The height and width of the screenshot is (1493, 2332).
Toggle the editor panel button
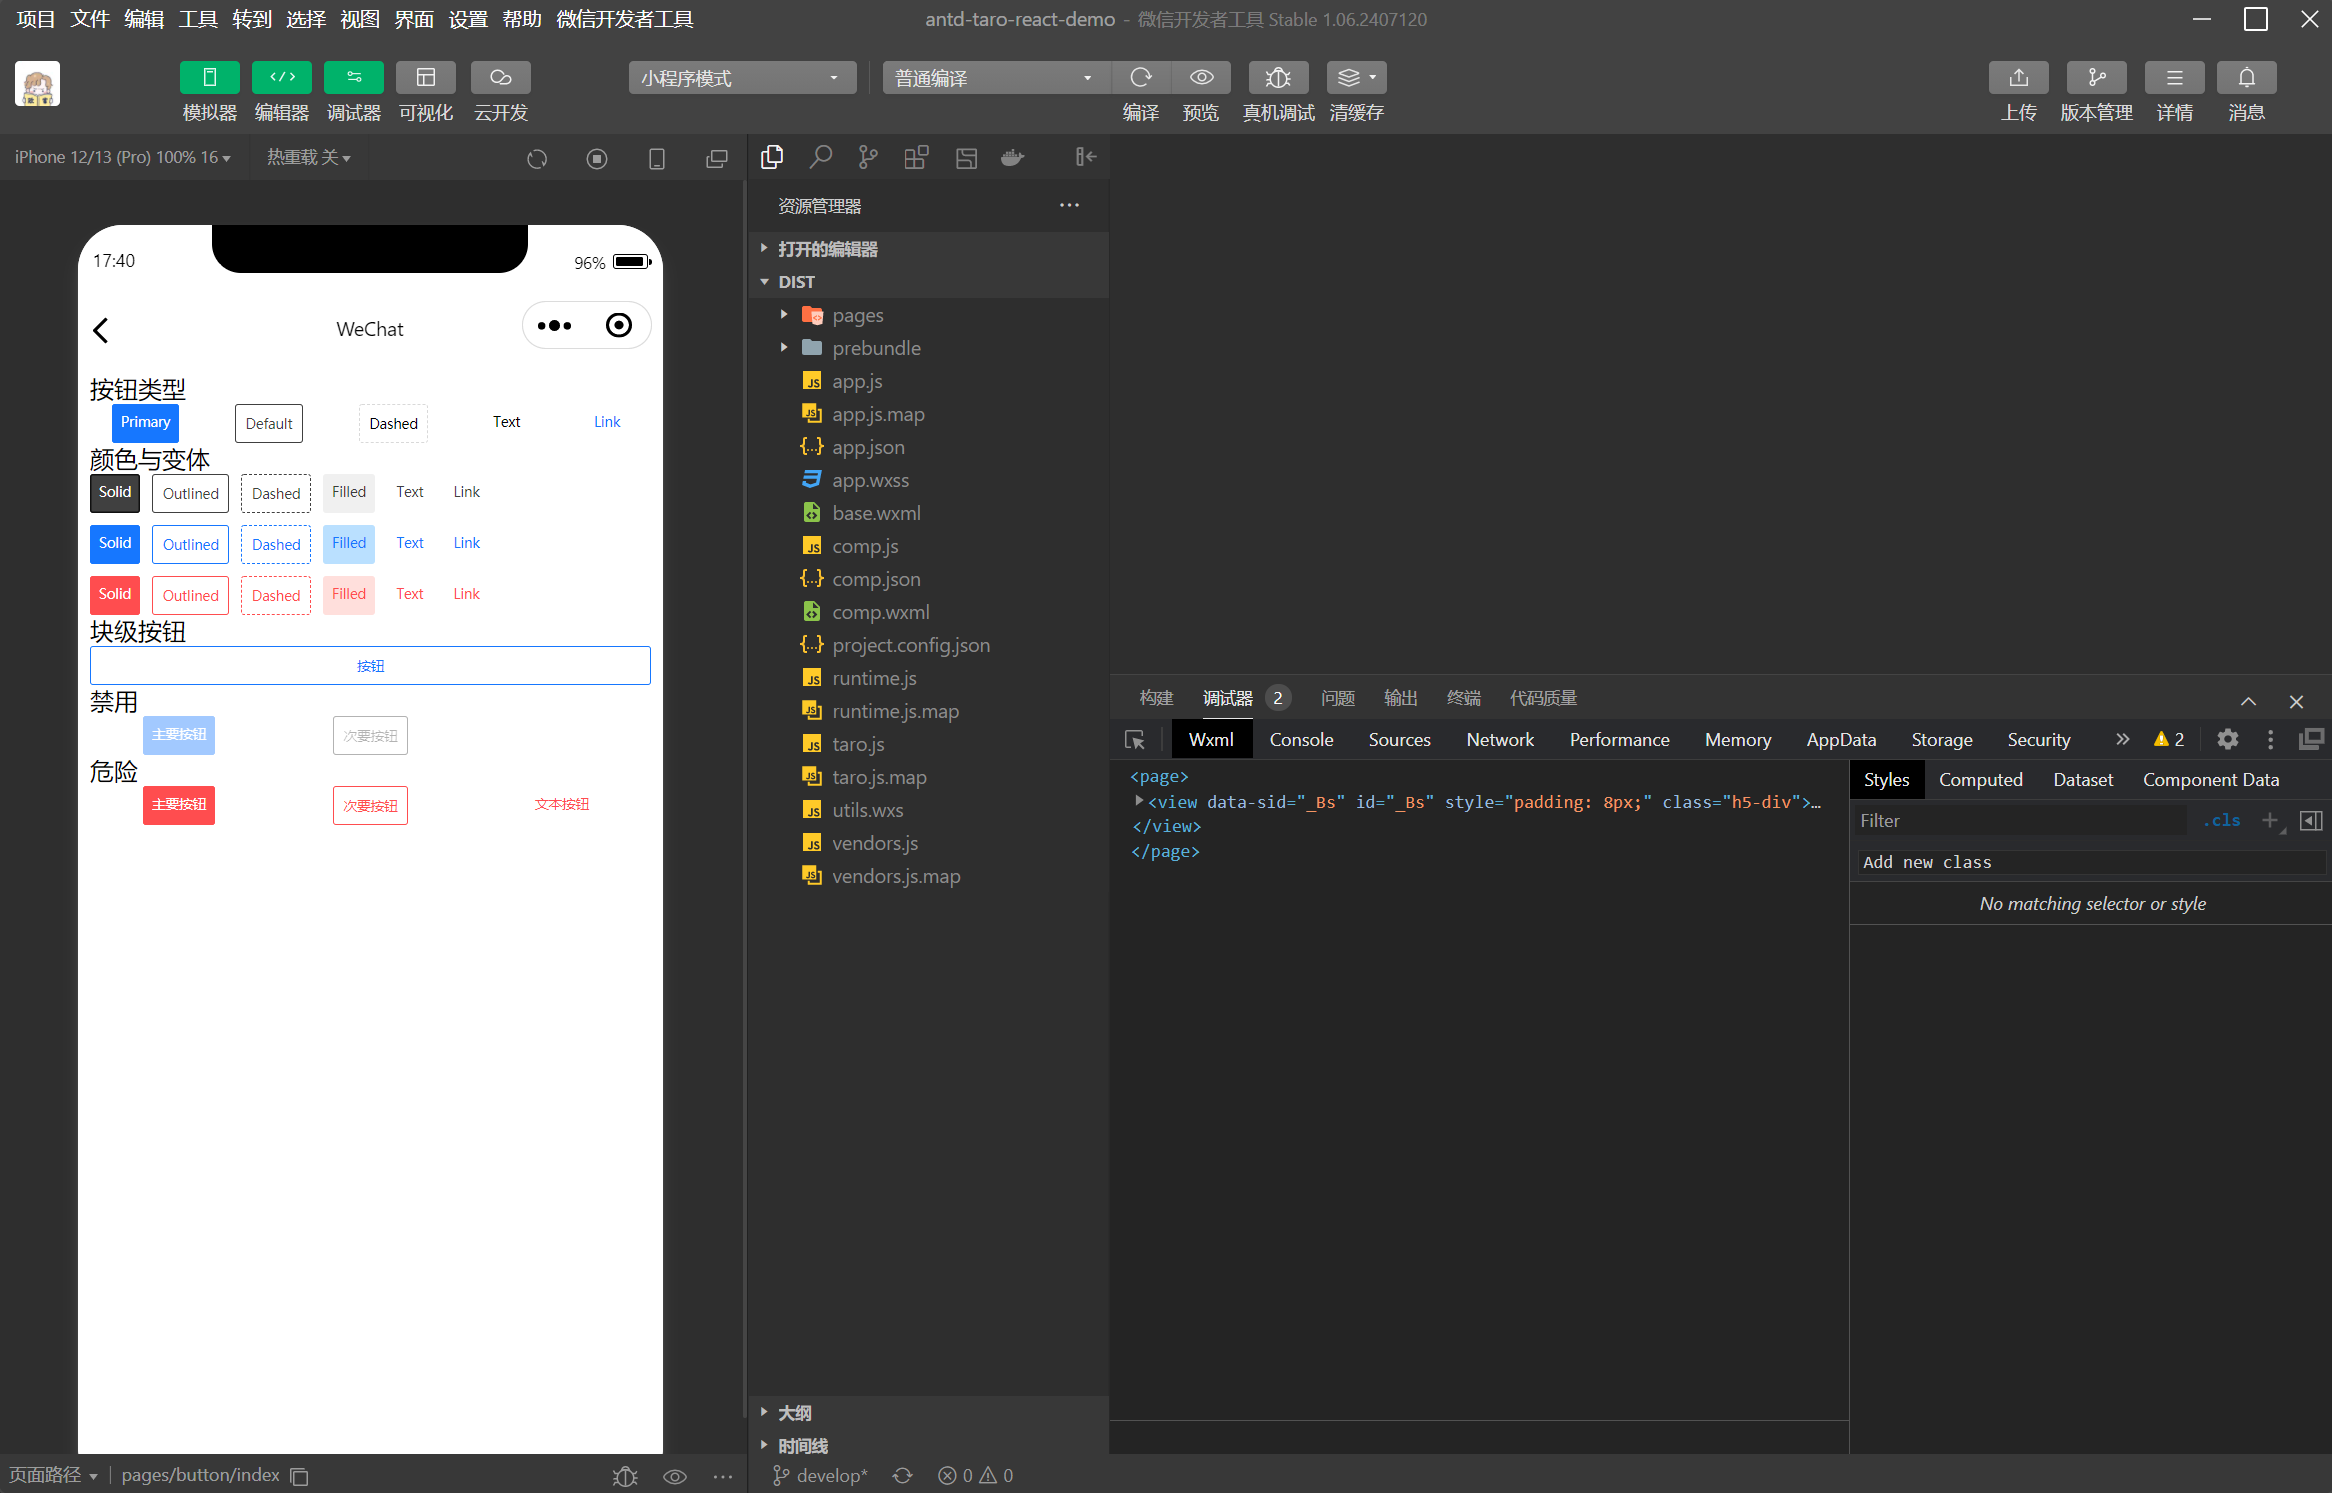pyautogui.click(x=282, y=77)
